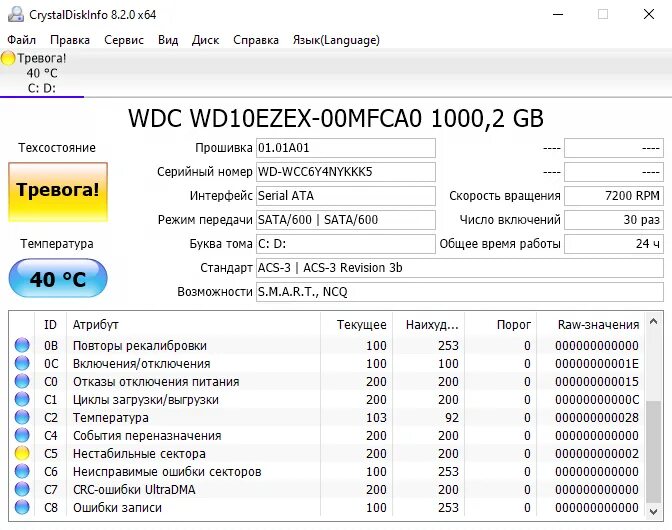Image resolution: width=672 pixels, height=530 pixels.
Task: Open the Диск menu
Action: (x=205, y=40)
